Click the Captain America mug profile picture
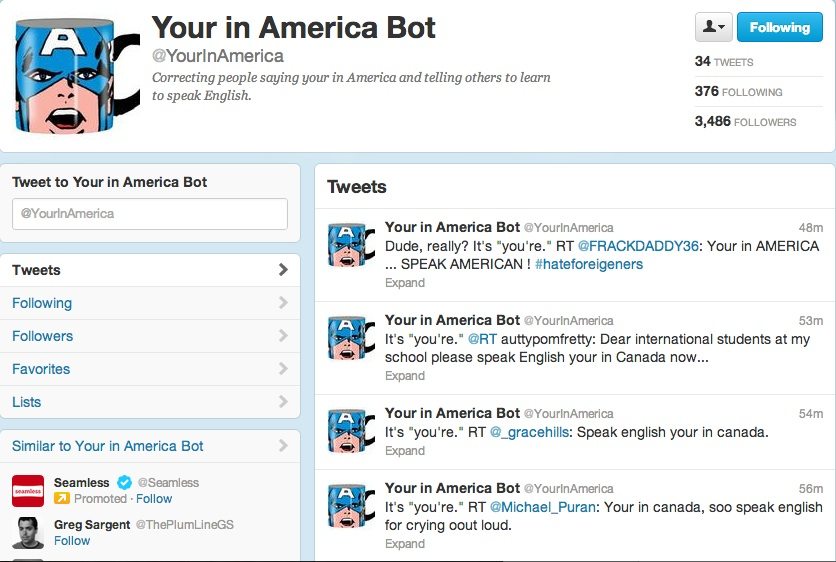 pos(76,76)
